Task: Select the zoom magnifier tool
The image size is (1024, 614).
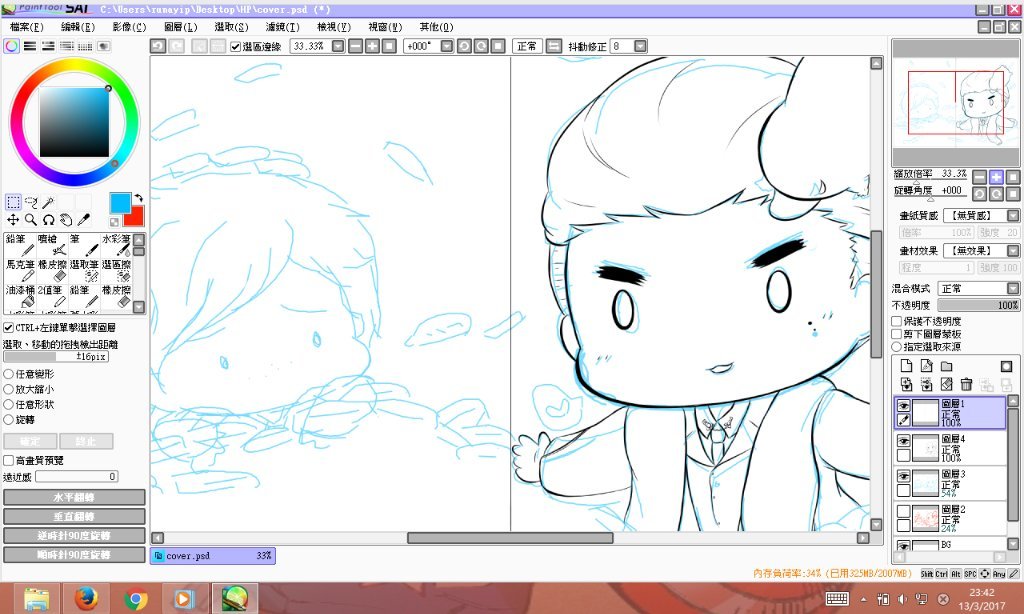Action: (31, 220)
